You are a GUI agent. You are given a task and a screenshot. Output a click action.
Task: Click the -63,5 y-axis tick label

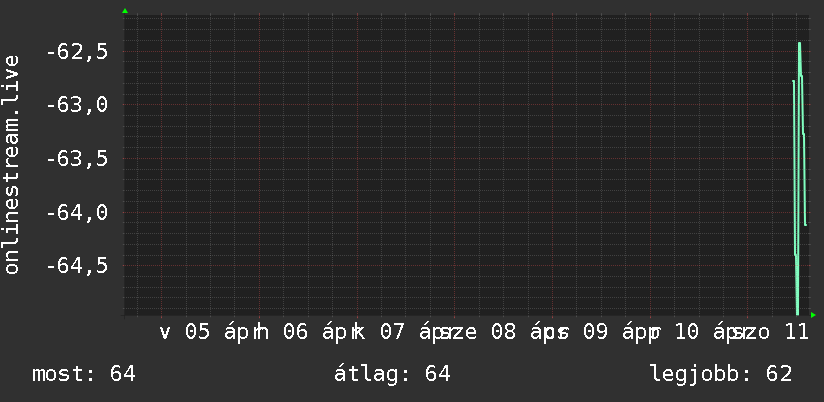[76, 159]
